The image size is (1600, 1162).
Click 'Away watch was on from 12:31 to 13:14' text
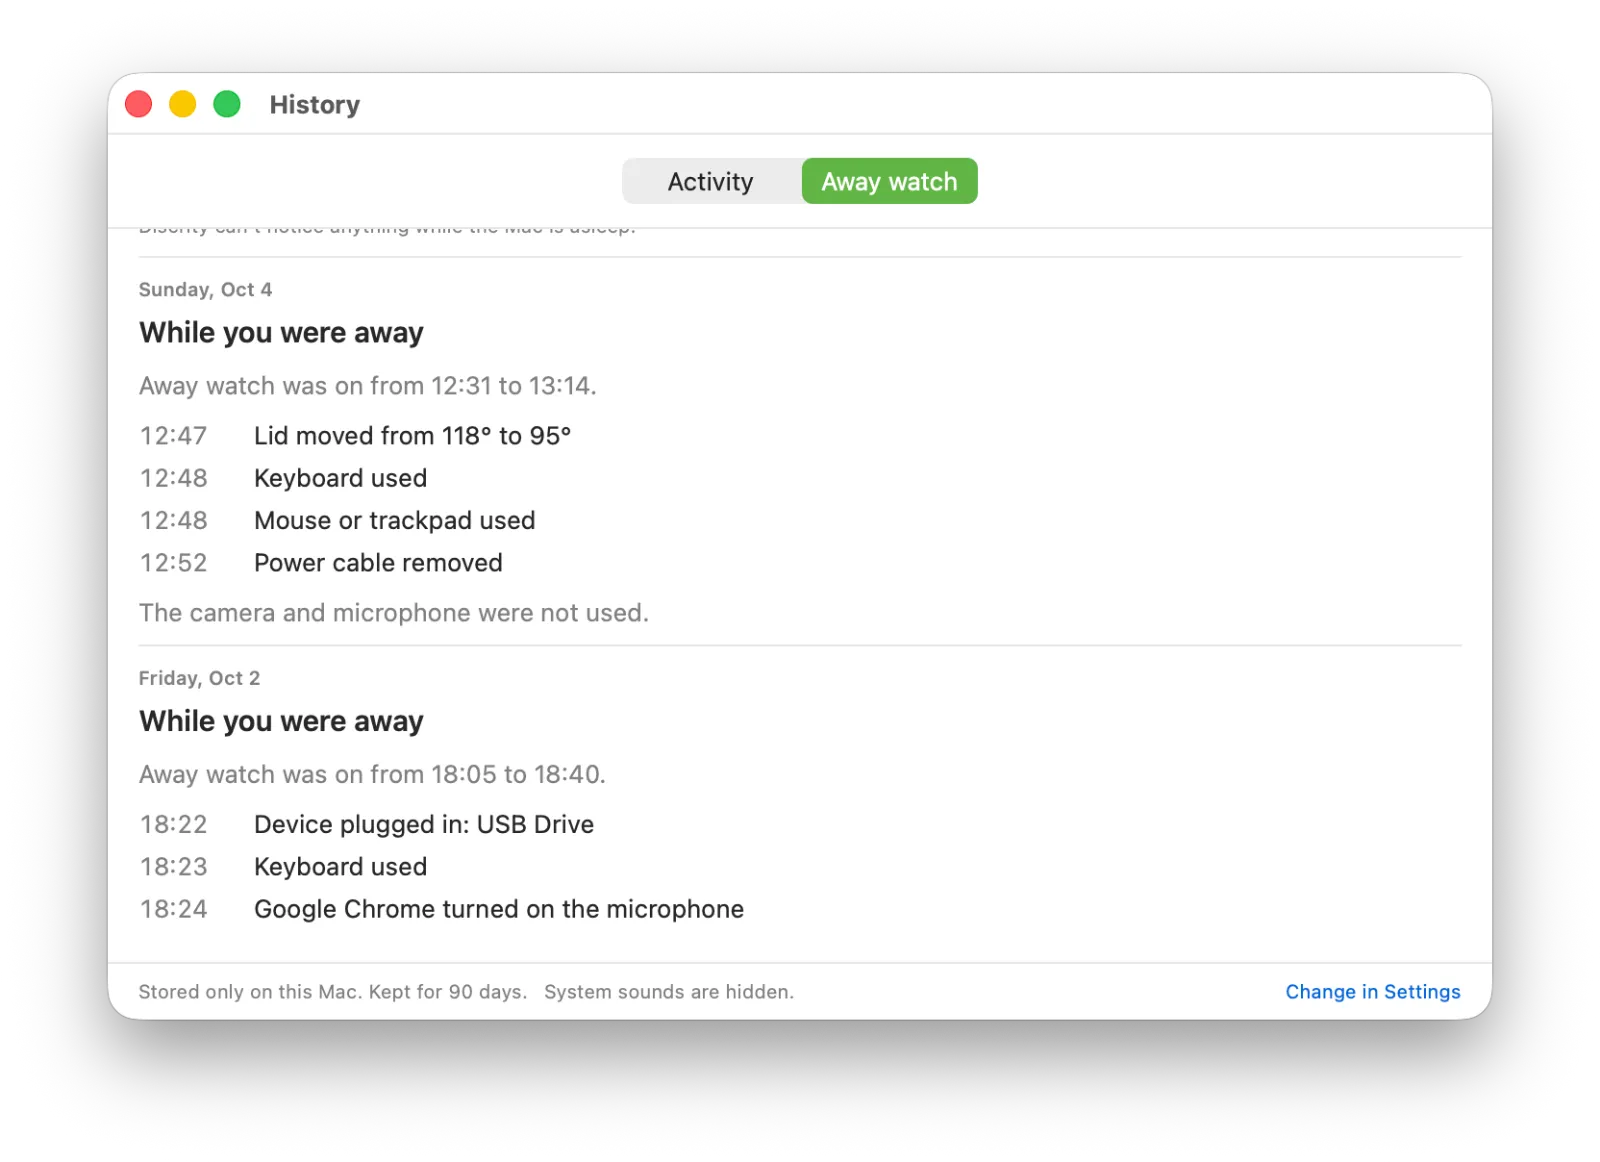pyautogui.click(x=368, y=386)
